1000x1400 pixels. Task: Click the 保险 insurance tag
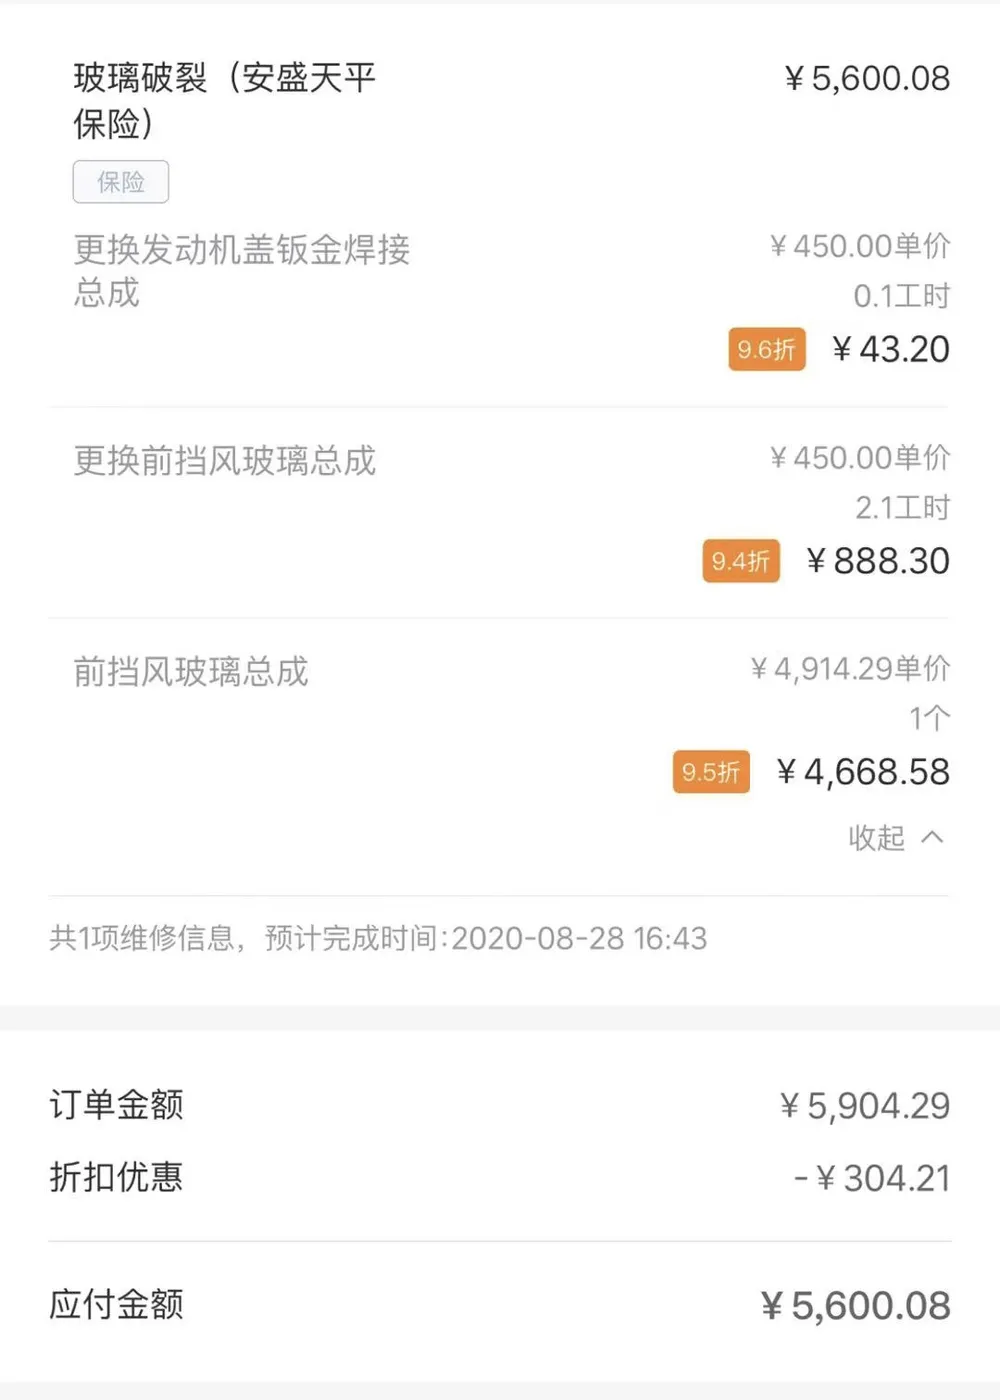pos(121,182)
